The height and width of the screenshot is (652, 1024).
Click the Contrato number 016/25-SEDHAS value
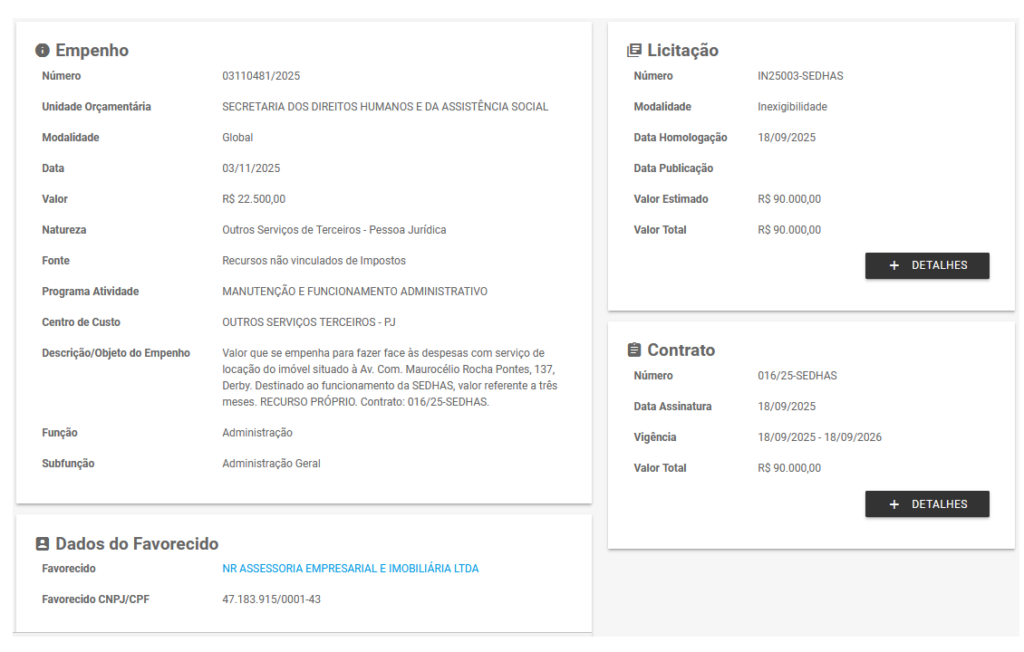point(797,376)
